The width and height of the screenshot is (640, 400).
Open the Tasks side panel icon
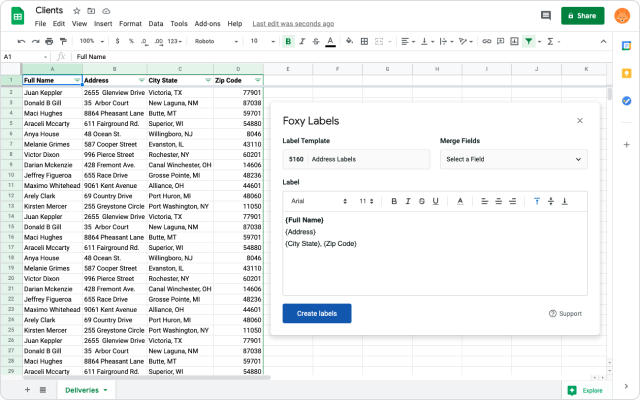click(626, 101)
